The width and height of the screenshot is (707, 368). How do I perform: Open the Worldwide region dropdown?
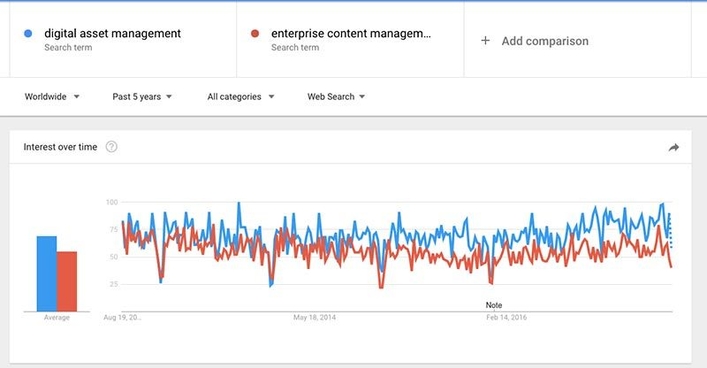(52, 97)
